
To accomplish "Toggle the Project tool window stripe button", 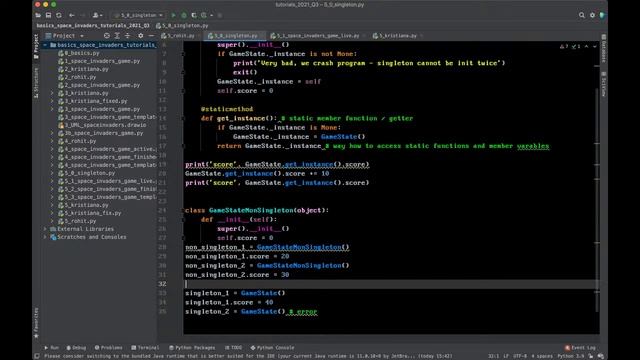I will 36,46.
